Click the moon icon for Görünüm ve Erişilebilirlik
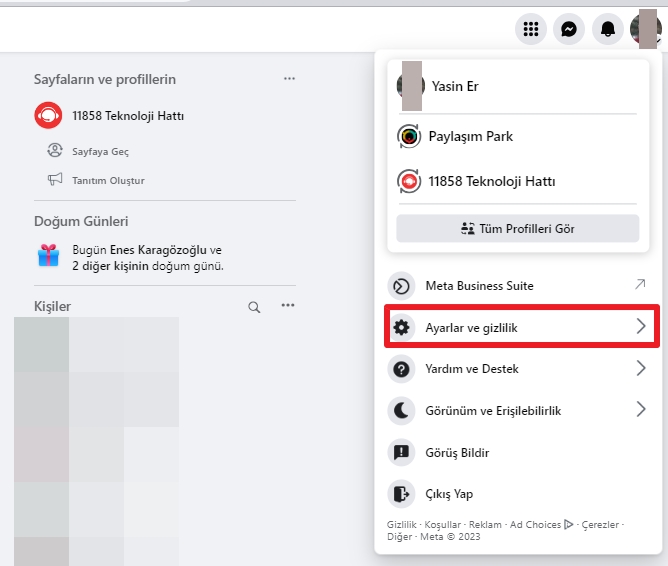 click(401, 411)
